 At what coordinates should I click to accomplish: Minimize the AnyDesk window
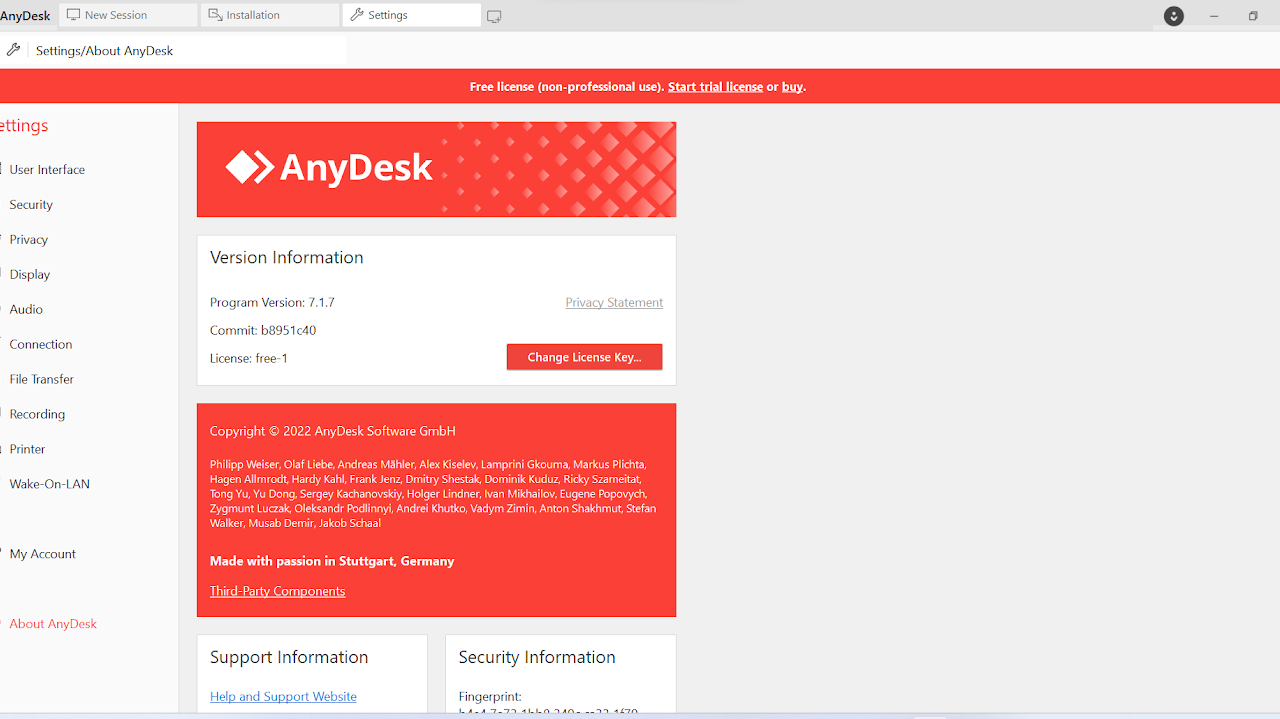click(x=1214, y=16)
